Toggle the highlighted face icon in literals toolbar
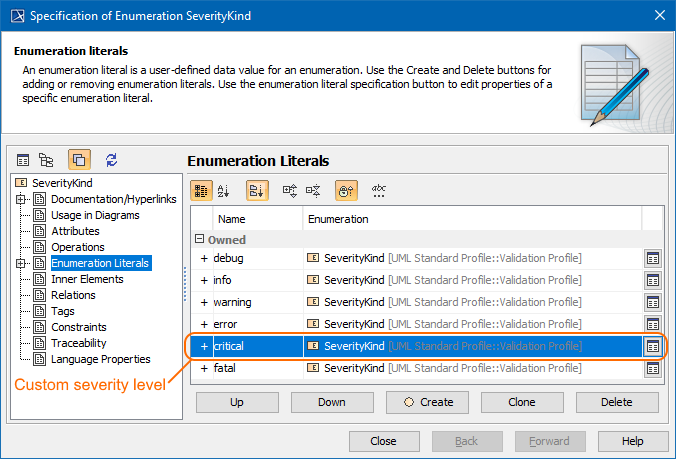Image resolution: width=676 pixels, height=459 pixels. (x=346, y=189)
